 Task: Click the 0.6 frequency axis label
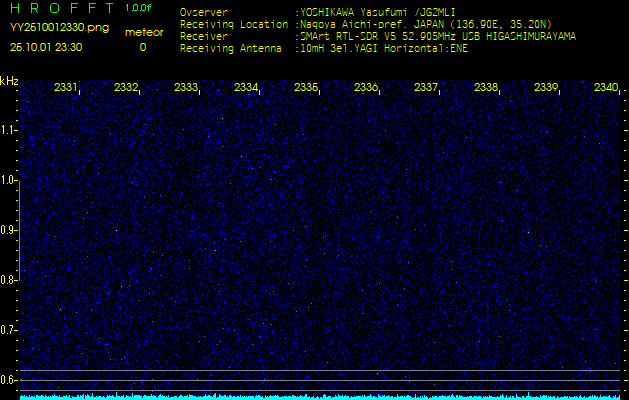[x=9, y=379]
